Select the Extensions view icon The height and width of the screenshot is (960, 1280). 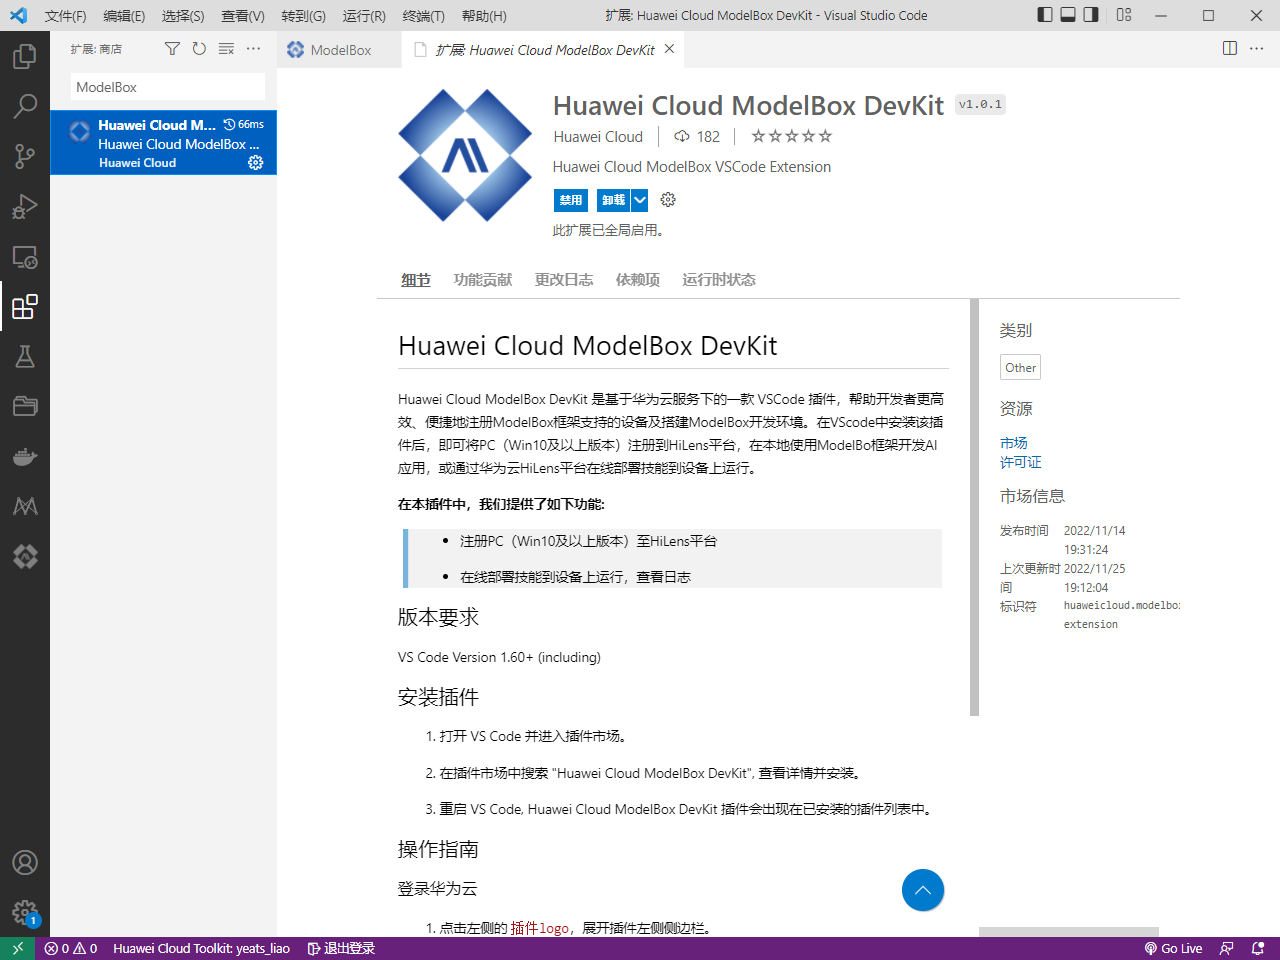point(25,306)
